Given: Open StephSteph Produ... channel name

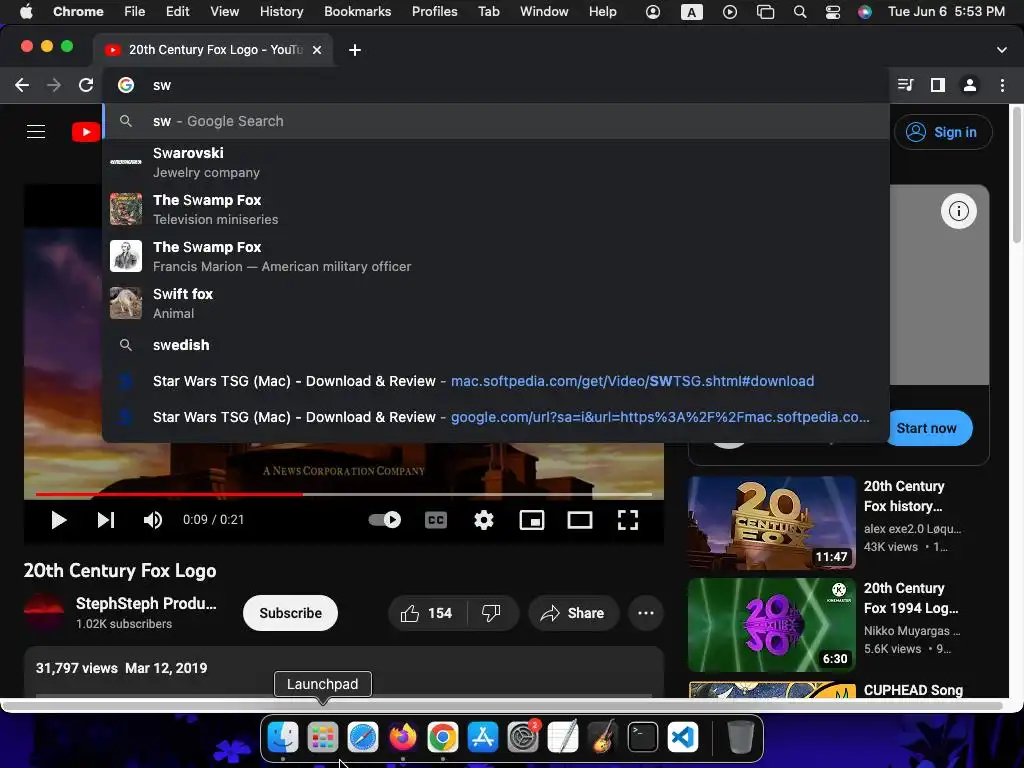Looking at the screenshot, I should coord(146,603).
